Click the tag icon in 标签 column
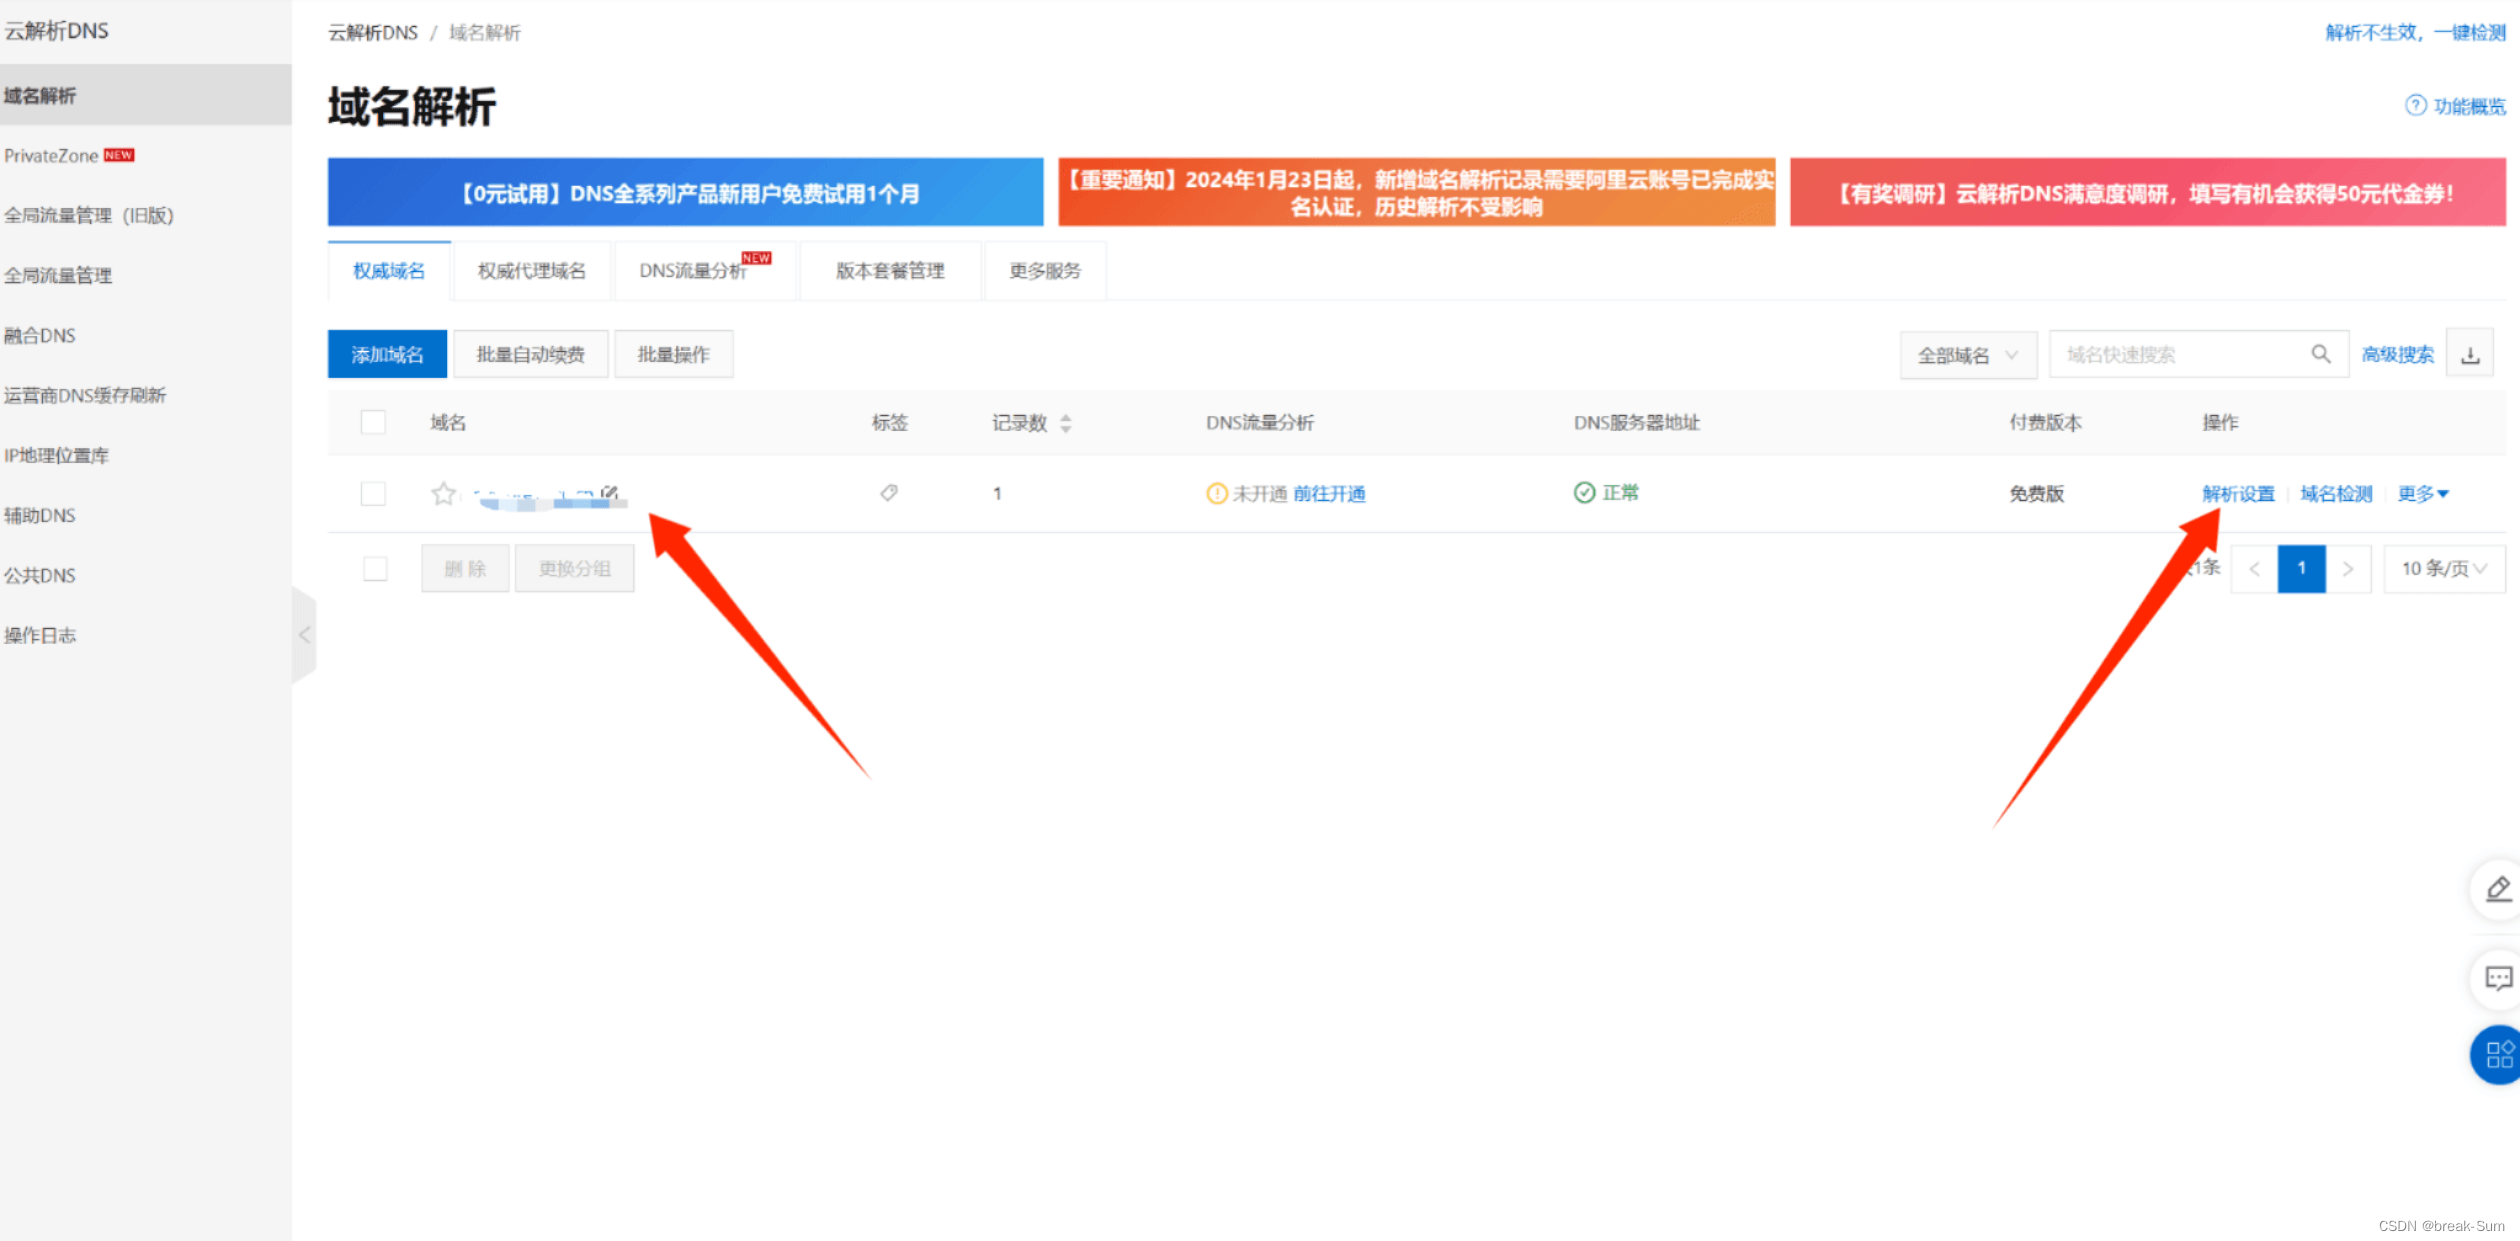This screenshot has height=1241, width=2520. click(x=888, y=493)
